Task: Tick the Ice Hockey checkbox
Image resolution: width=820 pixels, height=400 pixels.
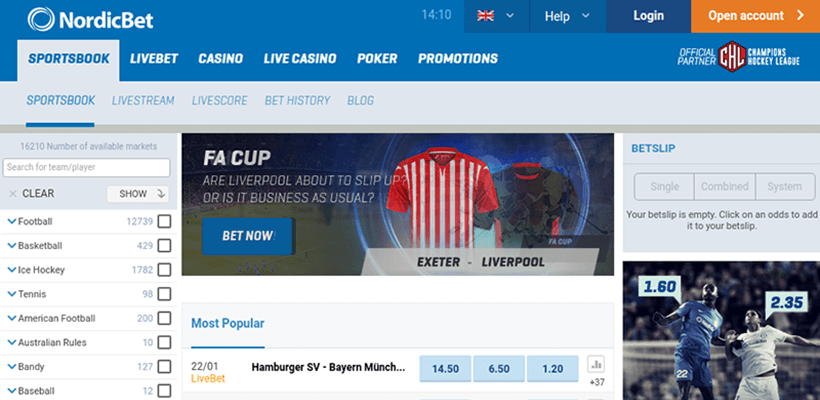Action: [x=164, y=270]
